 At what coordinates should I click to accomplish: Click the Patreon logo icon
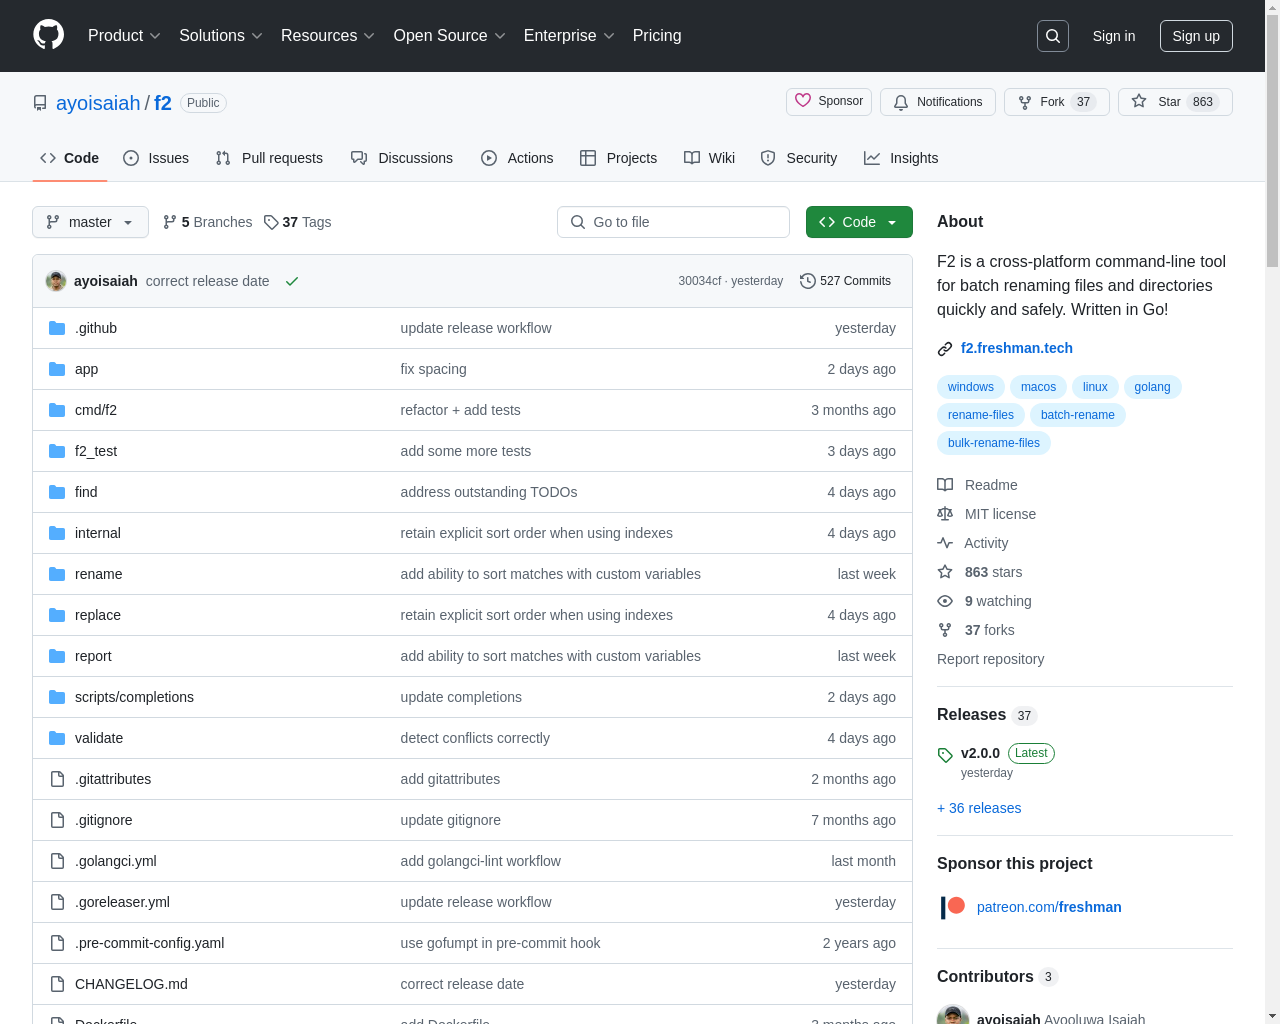[953, 907]
